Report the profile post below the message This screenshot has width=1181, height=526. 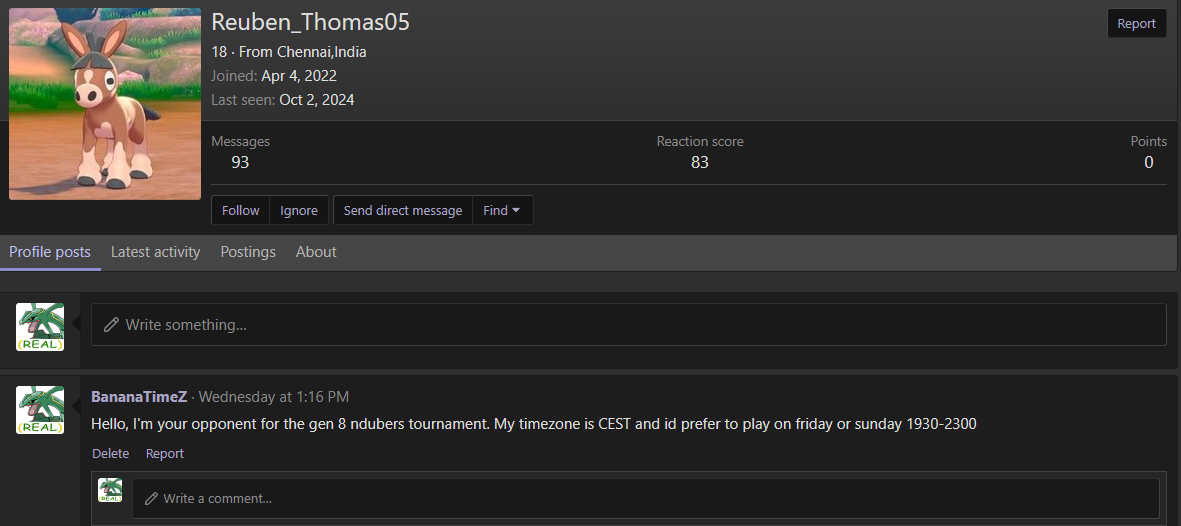tap(165, 454)
